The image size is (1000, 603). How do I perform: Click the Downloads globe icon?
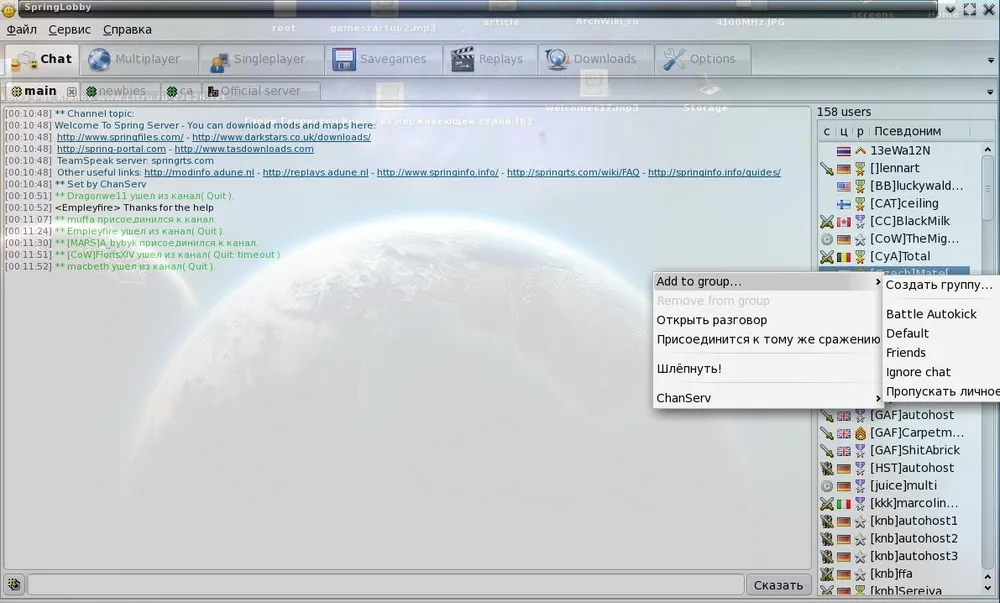[x=557, y=60]
